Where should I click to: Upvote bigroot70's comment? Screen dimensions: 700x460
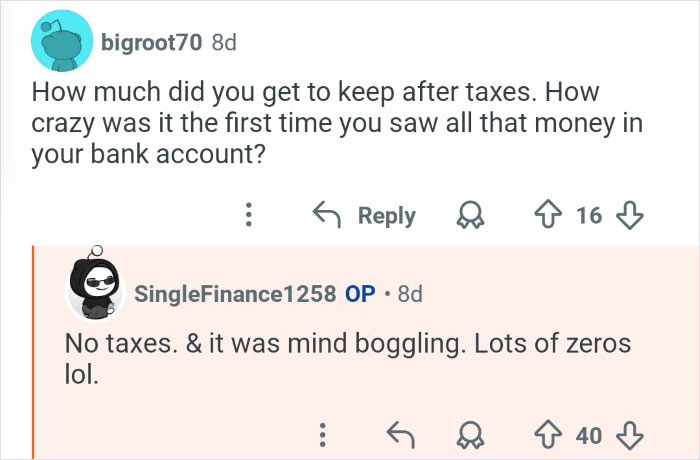(548, 215)
